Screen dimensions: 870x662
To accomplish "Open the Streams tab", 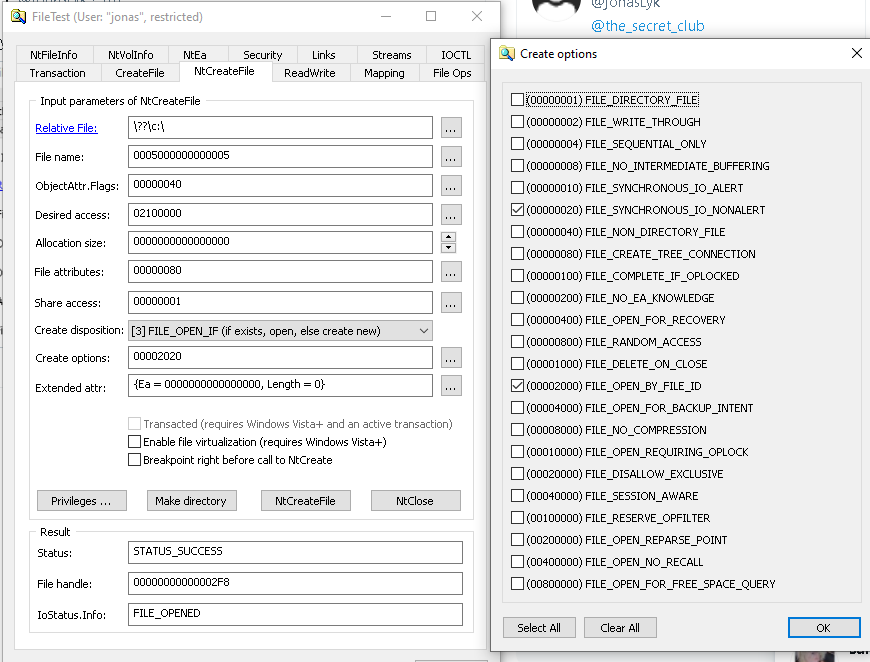I will (x=392, y=54).
